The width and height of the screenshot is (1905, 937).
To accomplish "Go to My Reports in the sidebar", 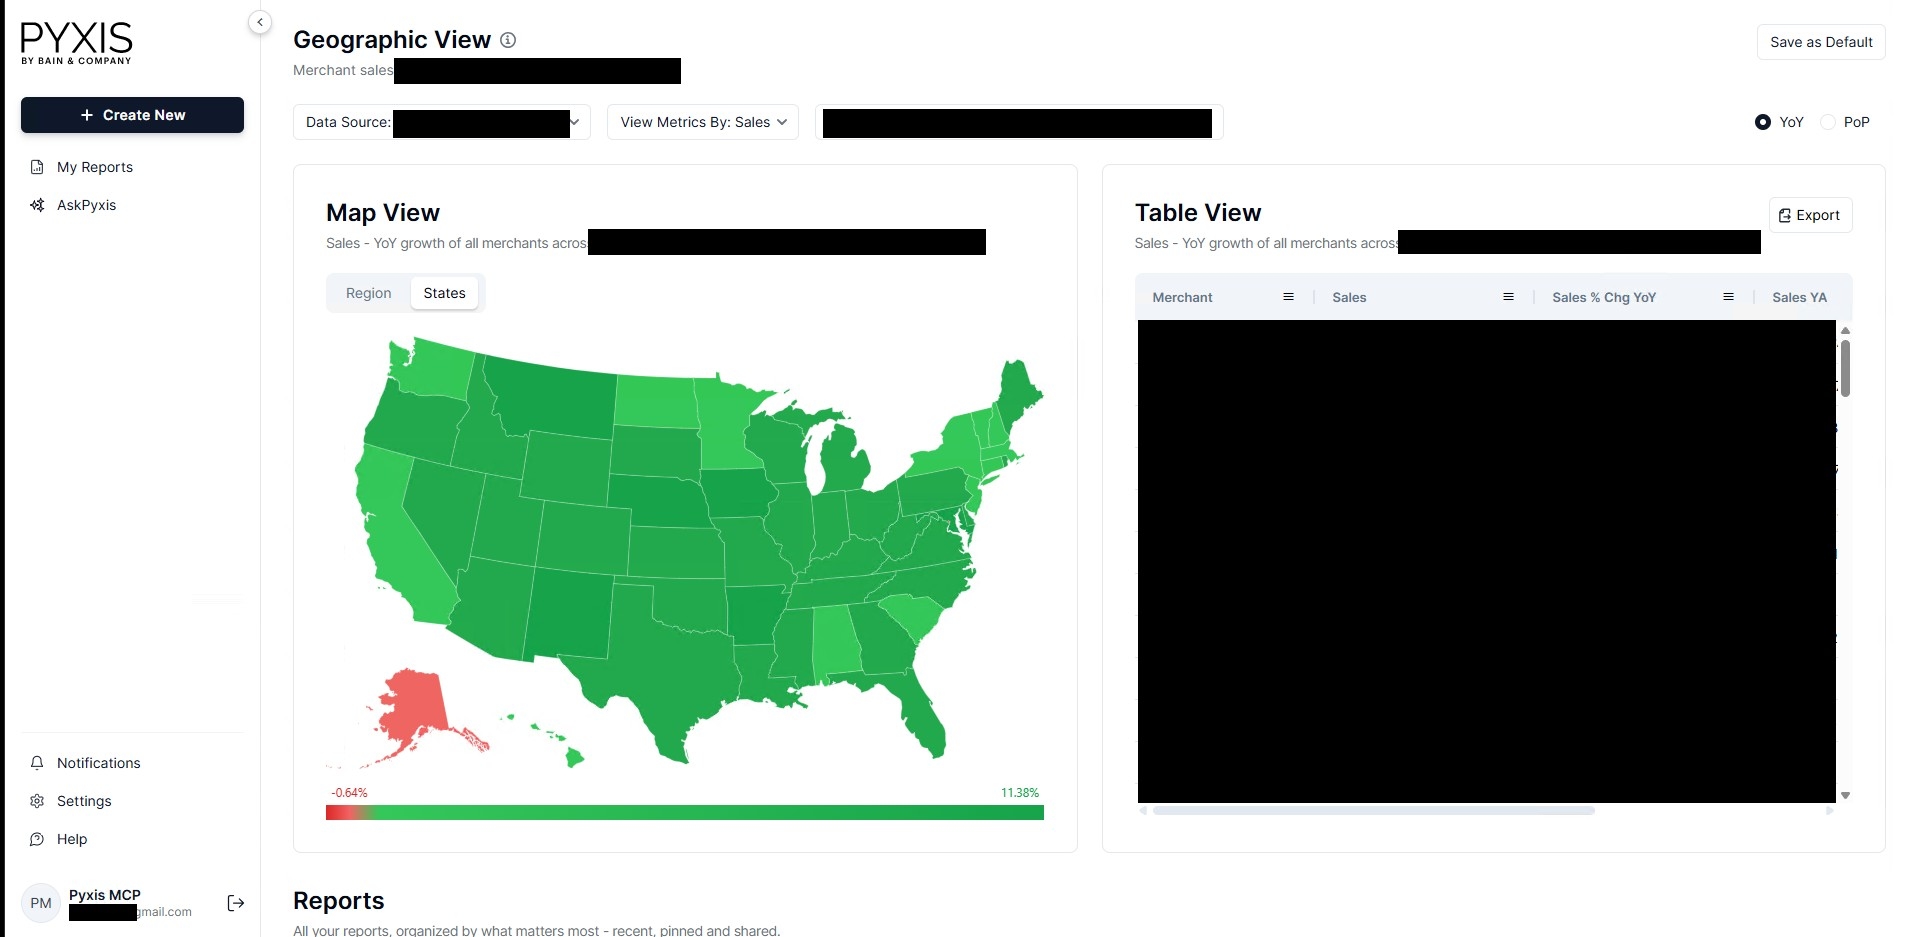I will pyautogui.click(x=94, y=167).
